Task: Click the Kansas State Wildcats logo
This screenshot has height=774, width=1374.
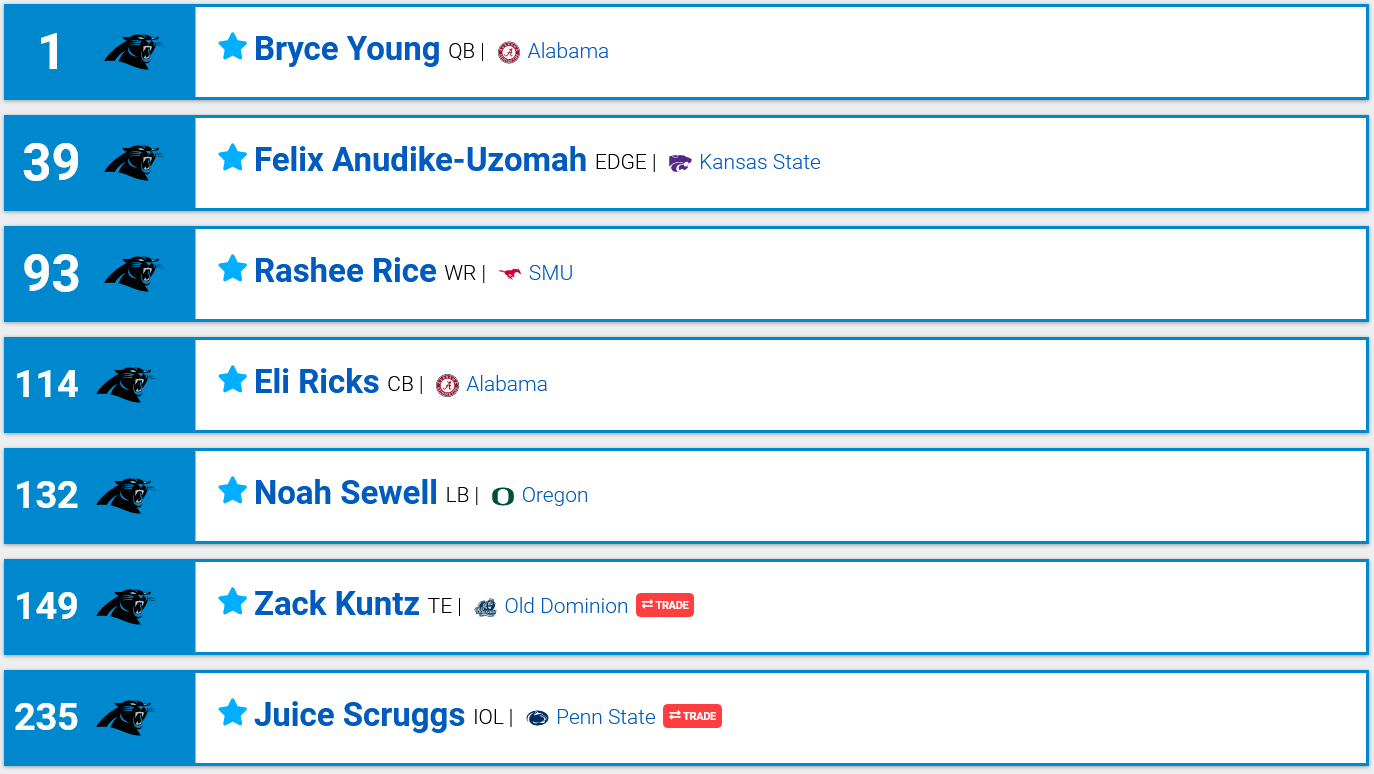Action: 680,163
